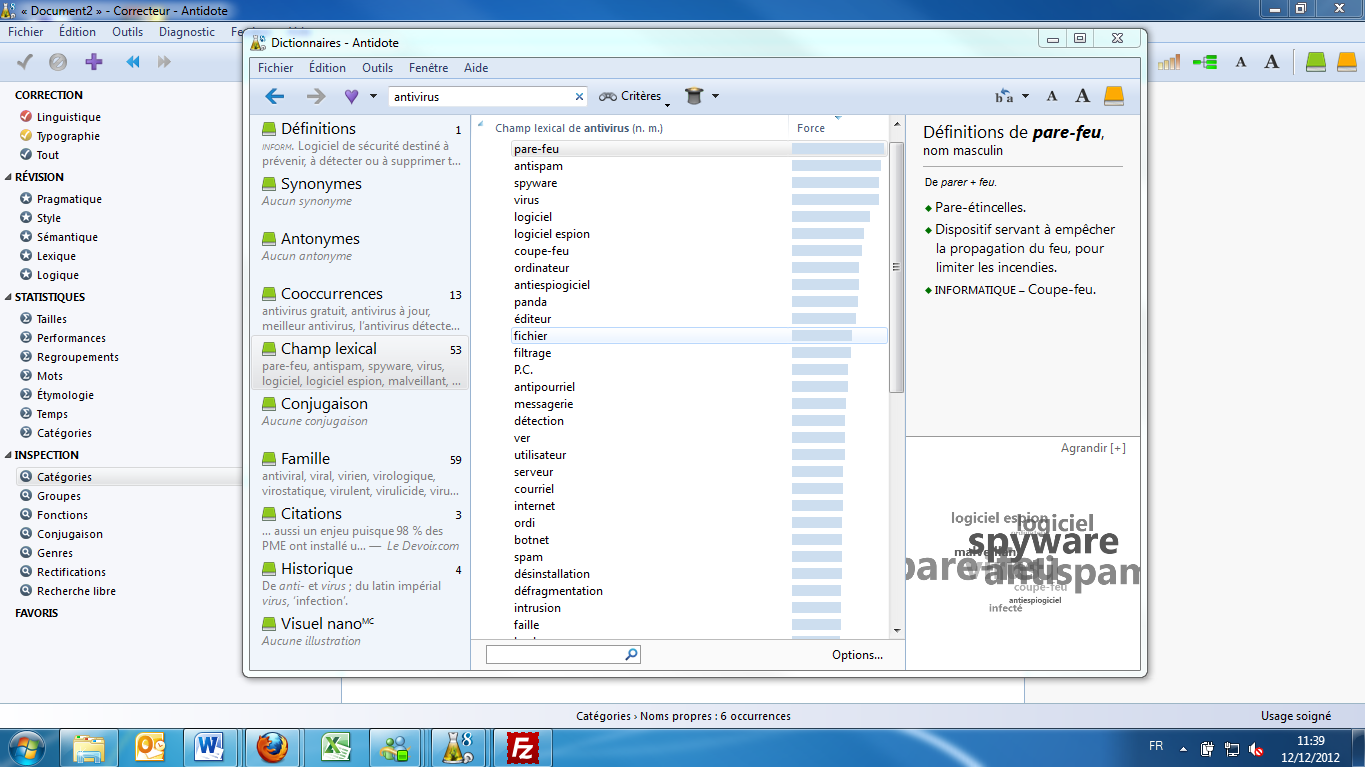Click the orange book icon in Dictionnaires toolbar
Viewport: 1365px width, 767px height.
(x=1114, y=96)
